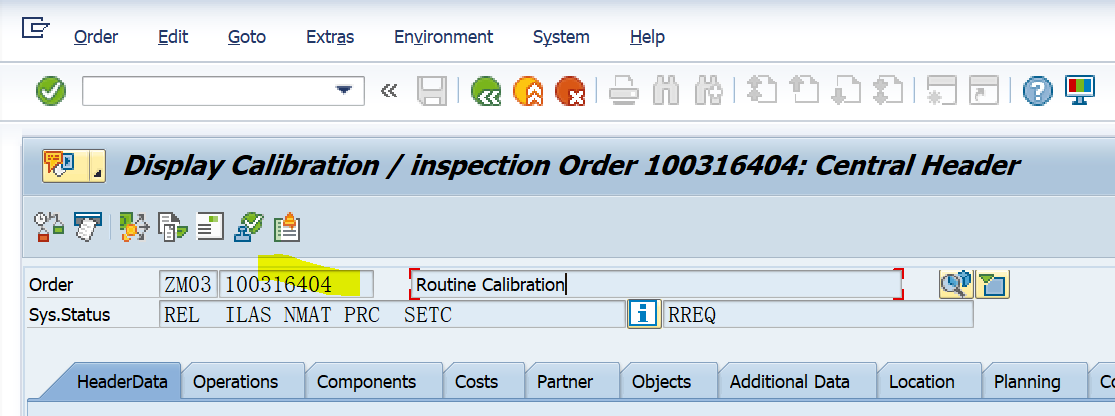Screen dimensions: 1115x416
Task: Click the red Cancel icon
Action: click(570, 91)
